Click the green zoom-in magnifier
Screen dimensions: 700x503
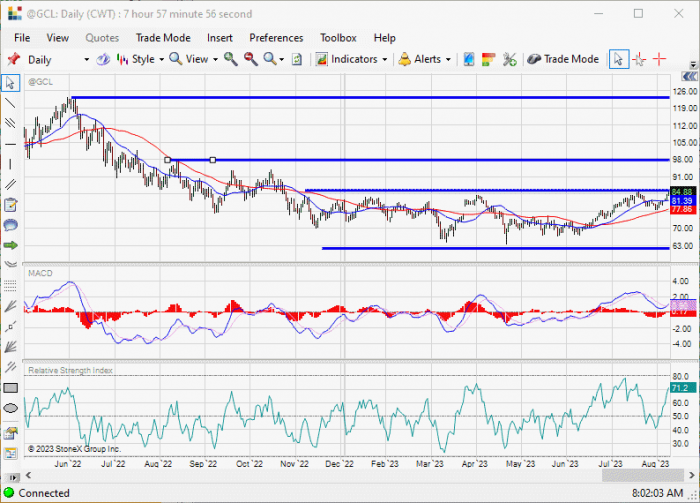coord(230,59)
